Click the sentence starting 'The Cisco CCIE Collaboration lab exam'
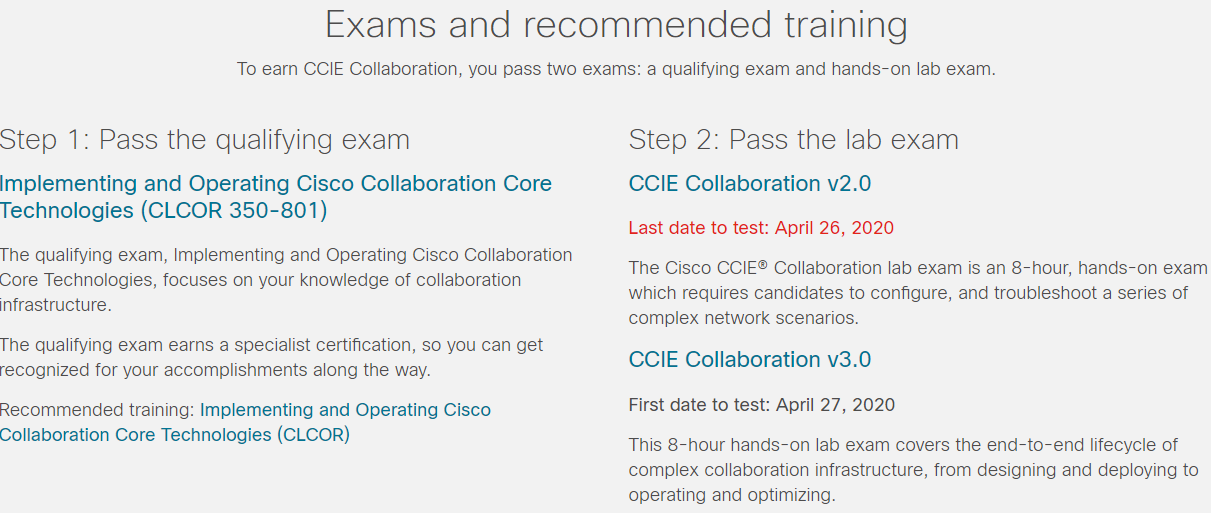This screenshot has width=1211, height=513. coord(918,293)
